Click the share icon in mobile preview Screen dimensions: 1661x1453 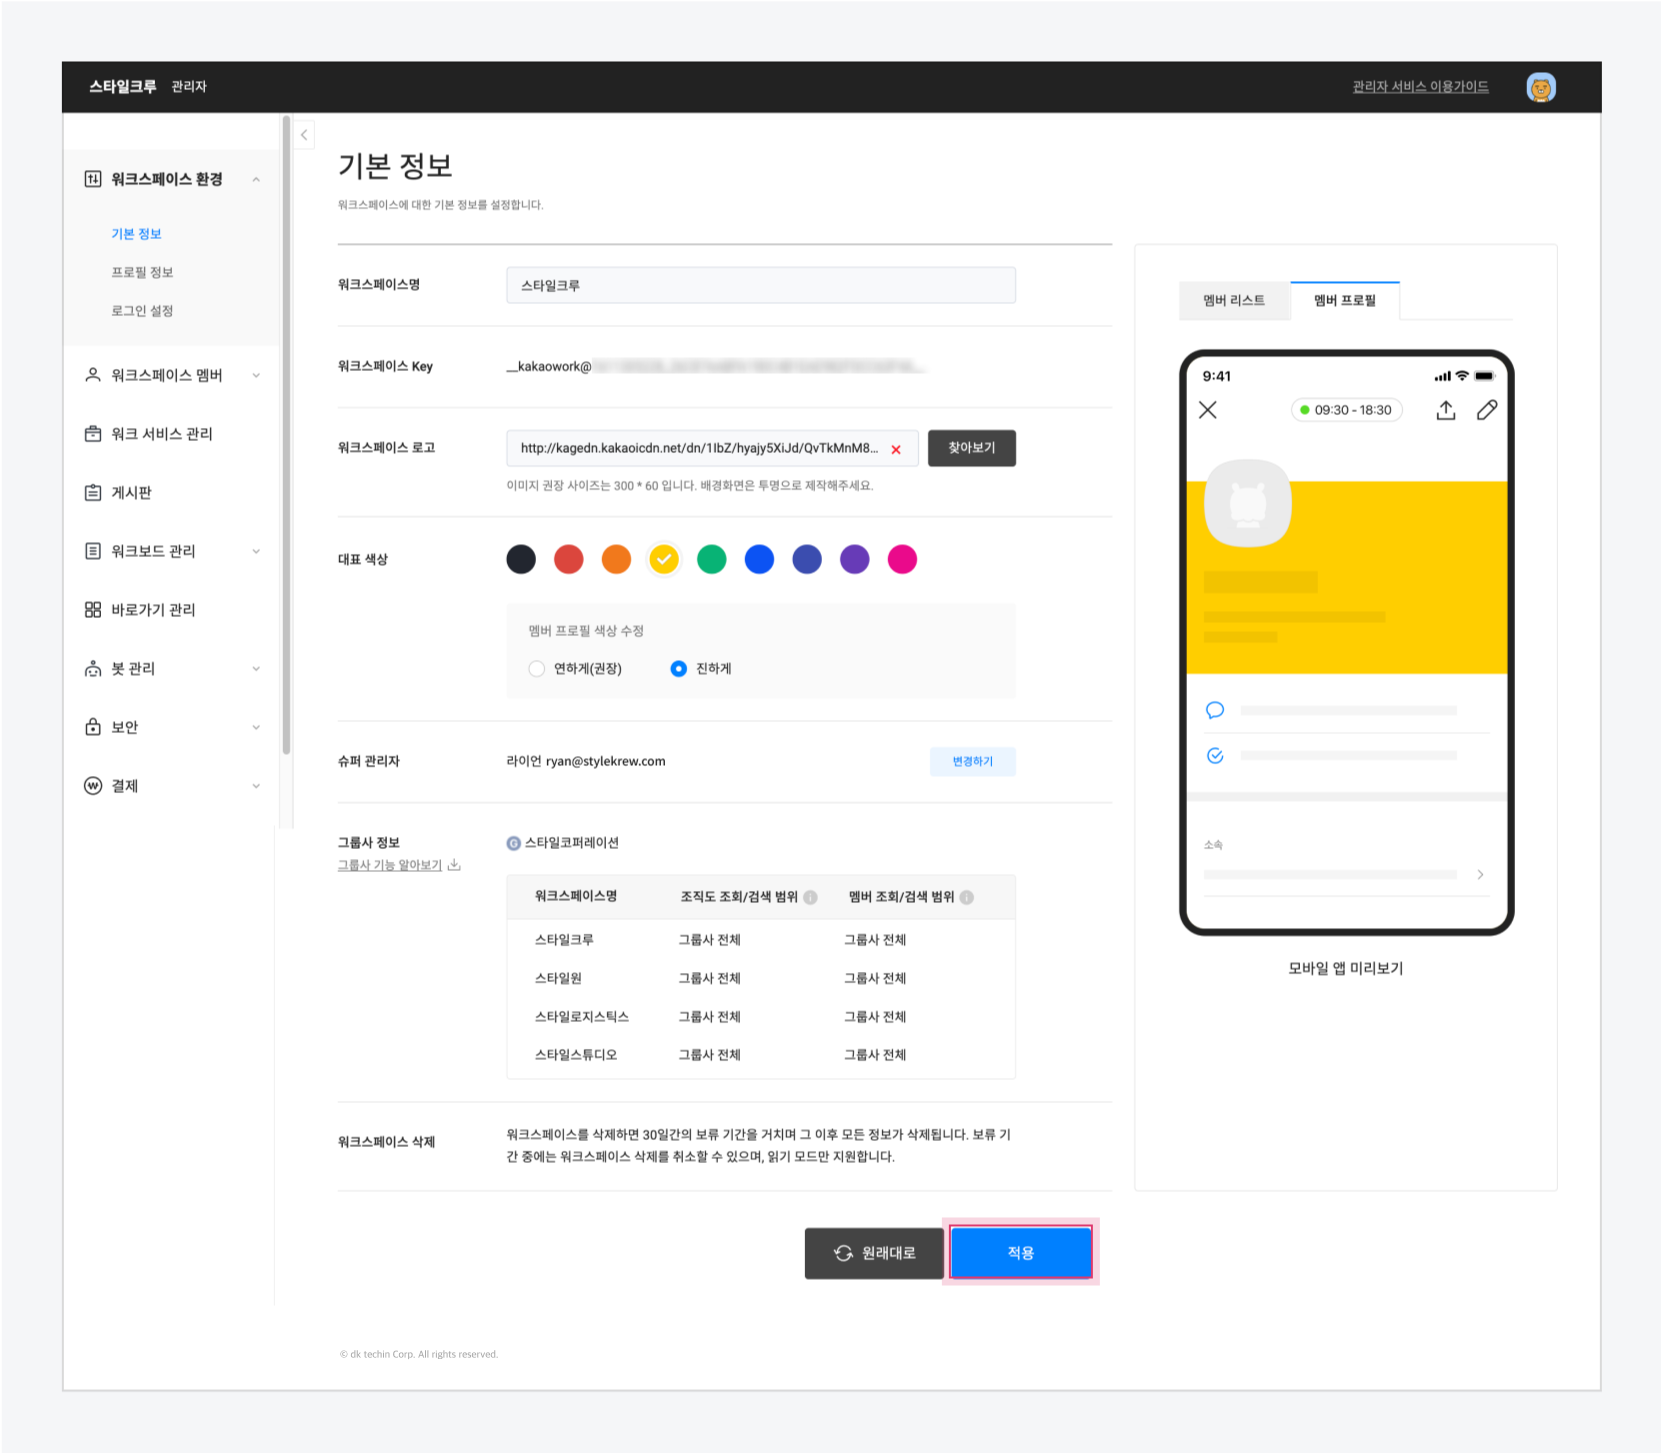pos(1445,410)
